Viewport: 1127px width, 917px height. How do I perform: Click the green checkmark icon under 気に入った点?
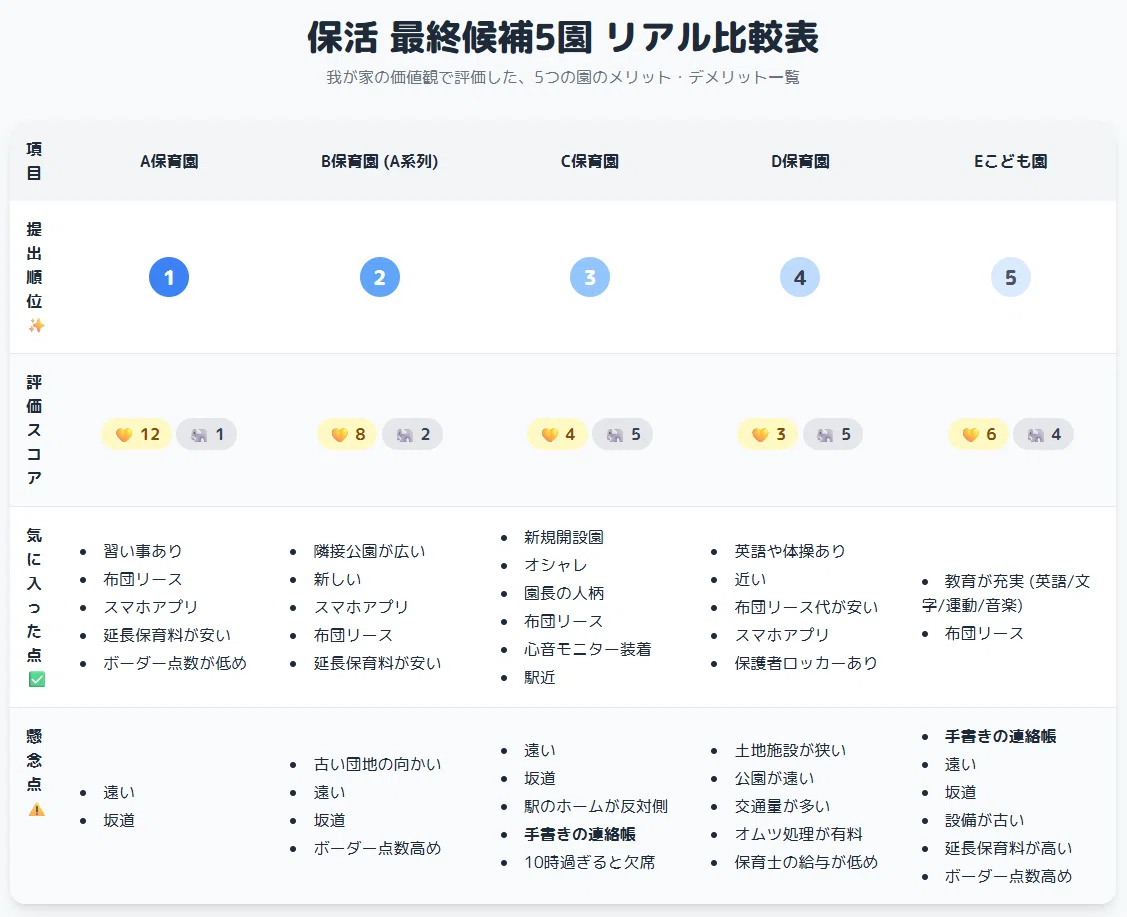tap(36, 679)
